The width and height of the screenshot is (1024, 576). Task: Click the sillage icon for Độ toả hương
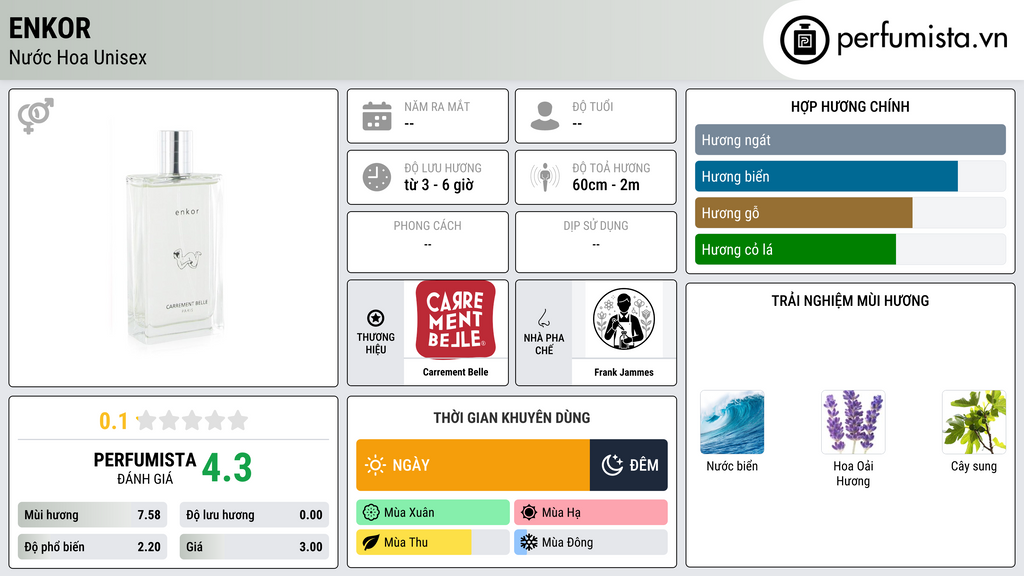(545, 177)
